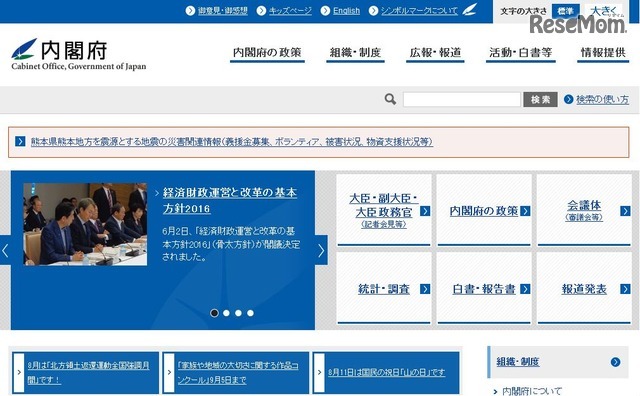Click chevron on 山の日 banner
The width and height of the screenshot is (640, 396).
(319, 372)
